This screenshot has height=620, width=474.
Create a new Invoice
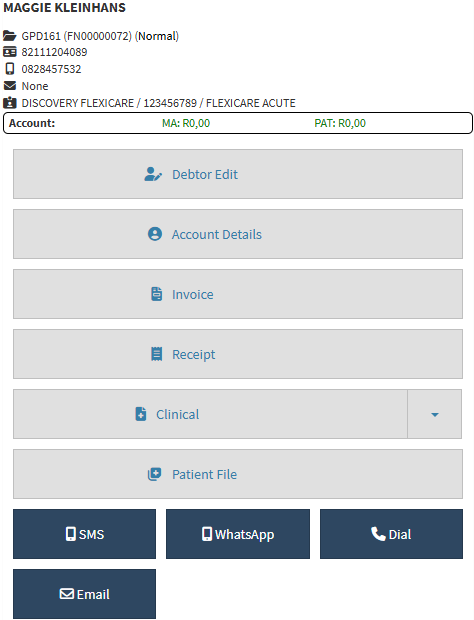pyautogui.click(x=238, y=294)
